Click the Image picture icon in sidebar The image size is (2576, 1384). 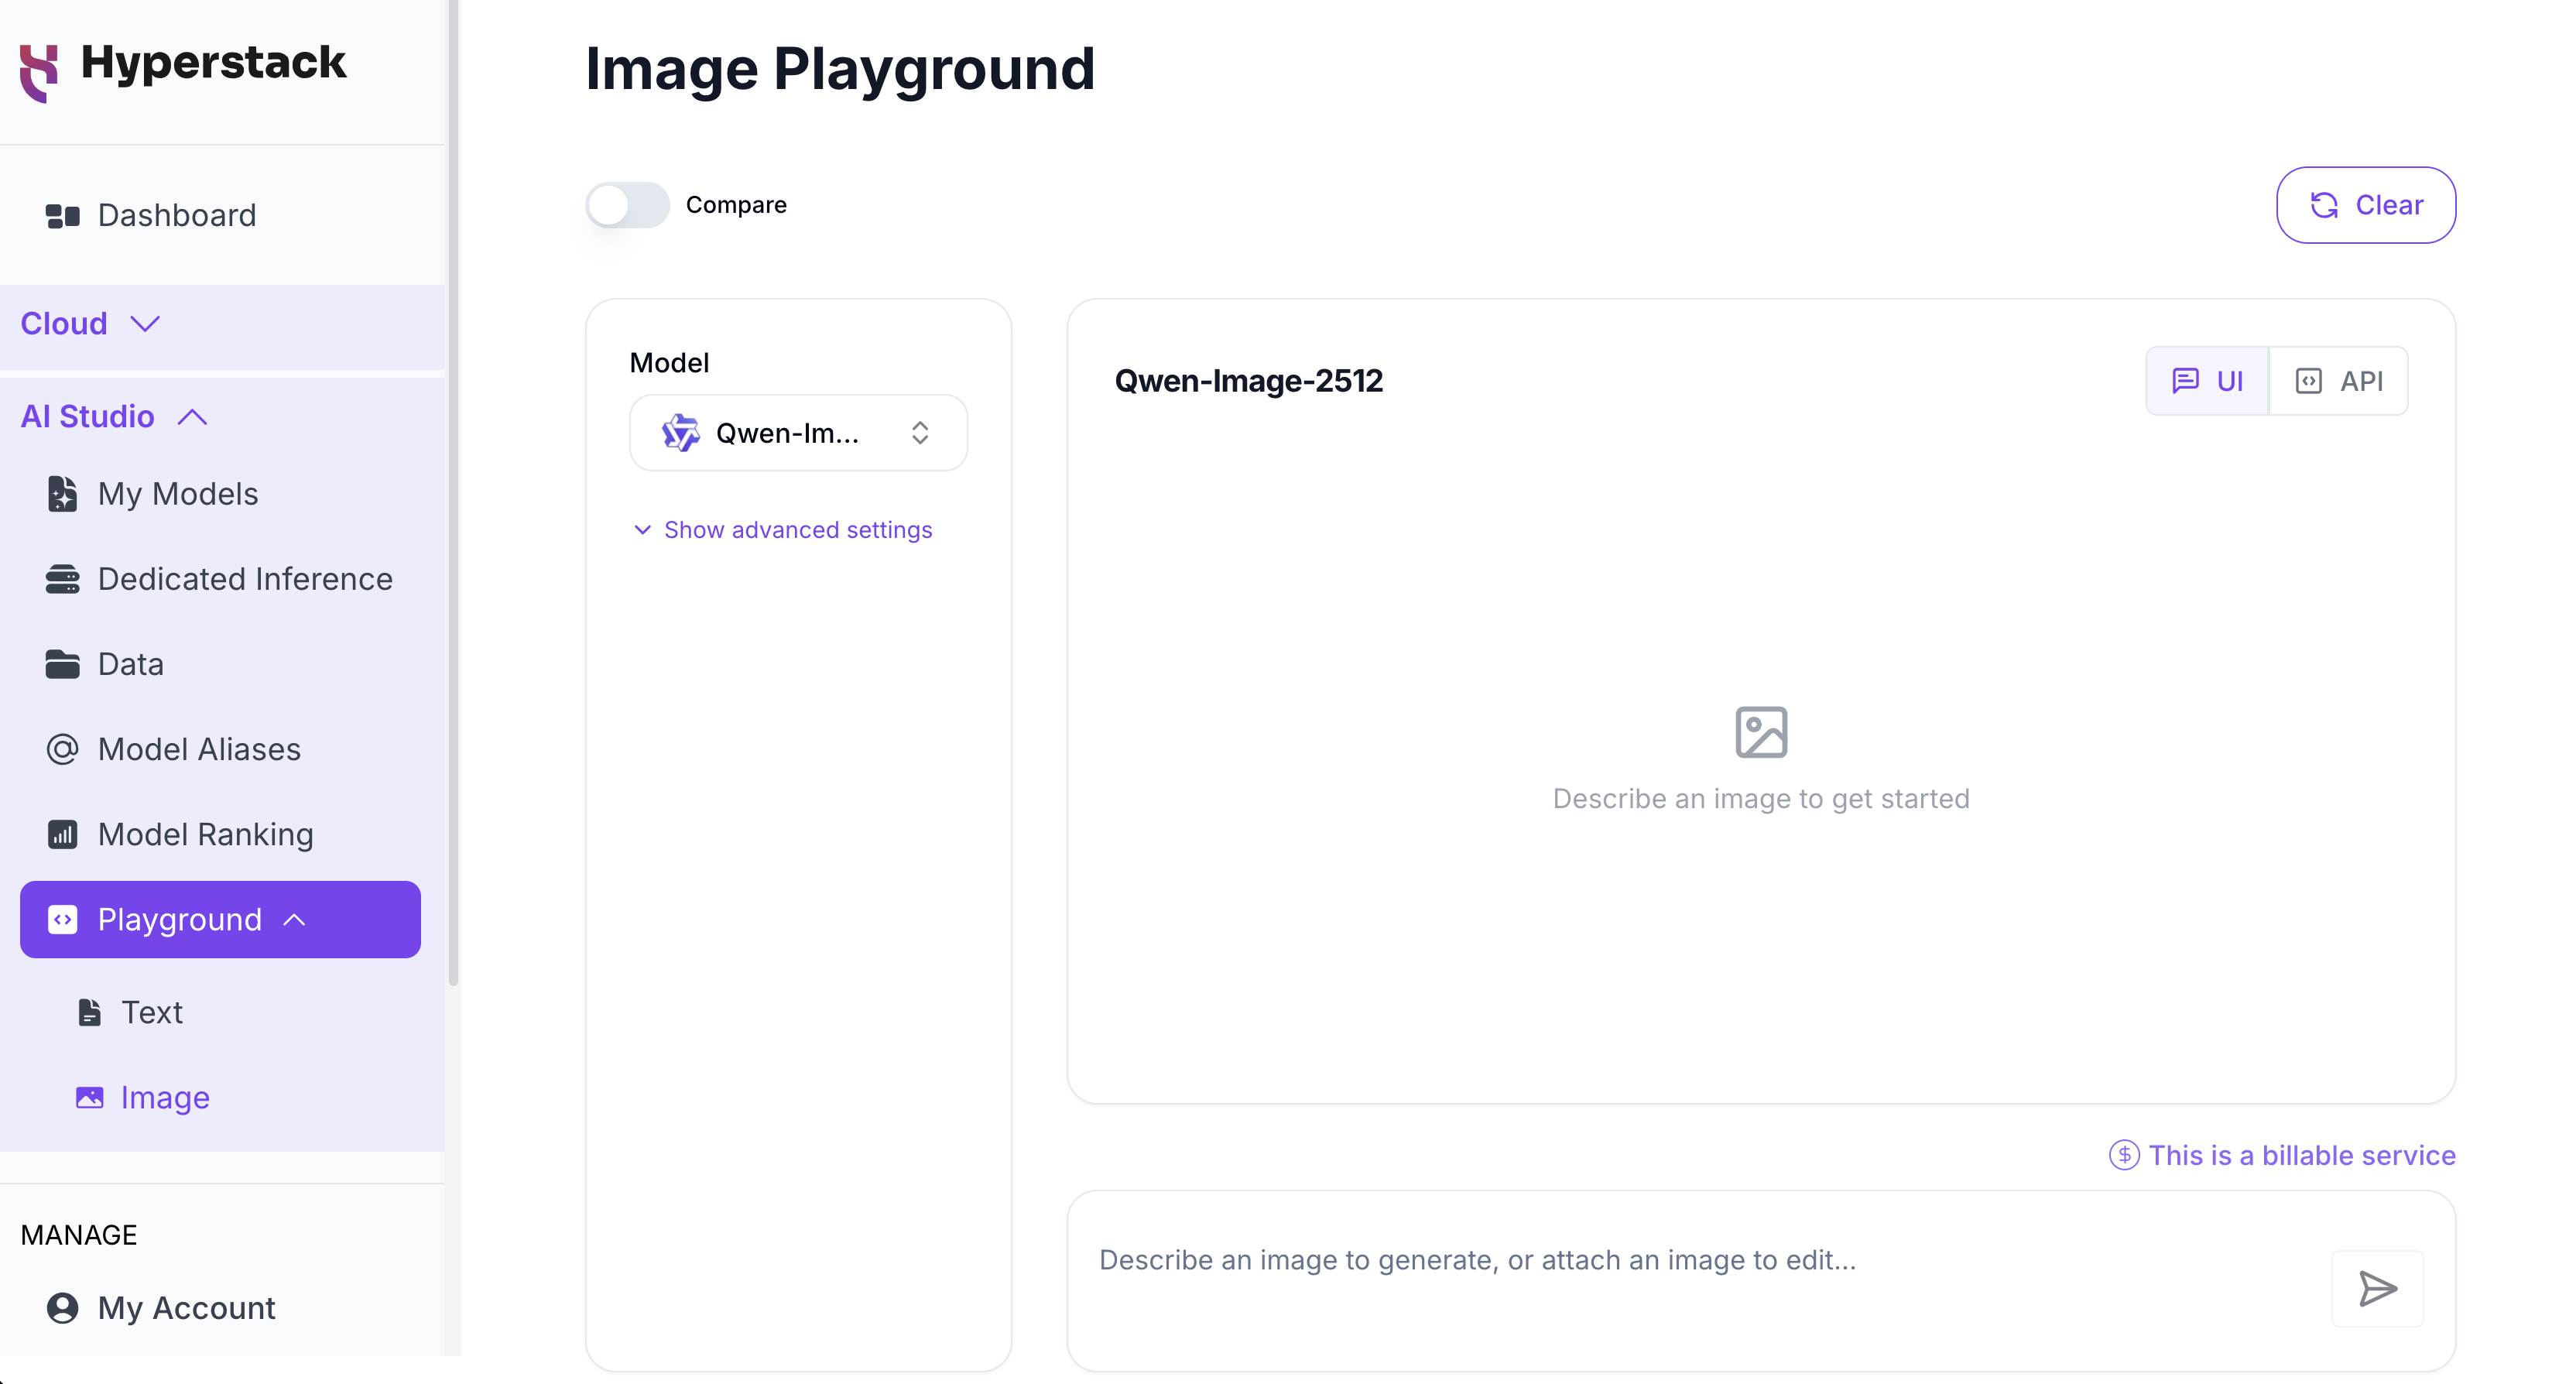click(90, 1098)
